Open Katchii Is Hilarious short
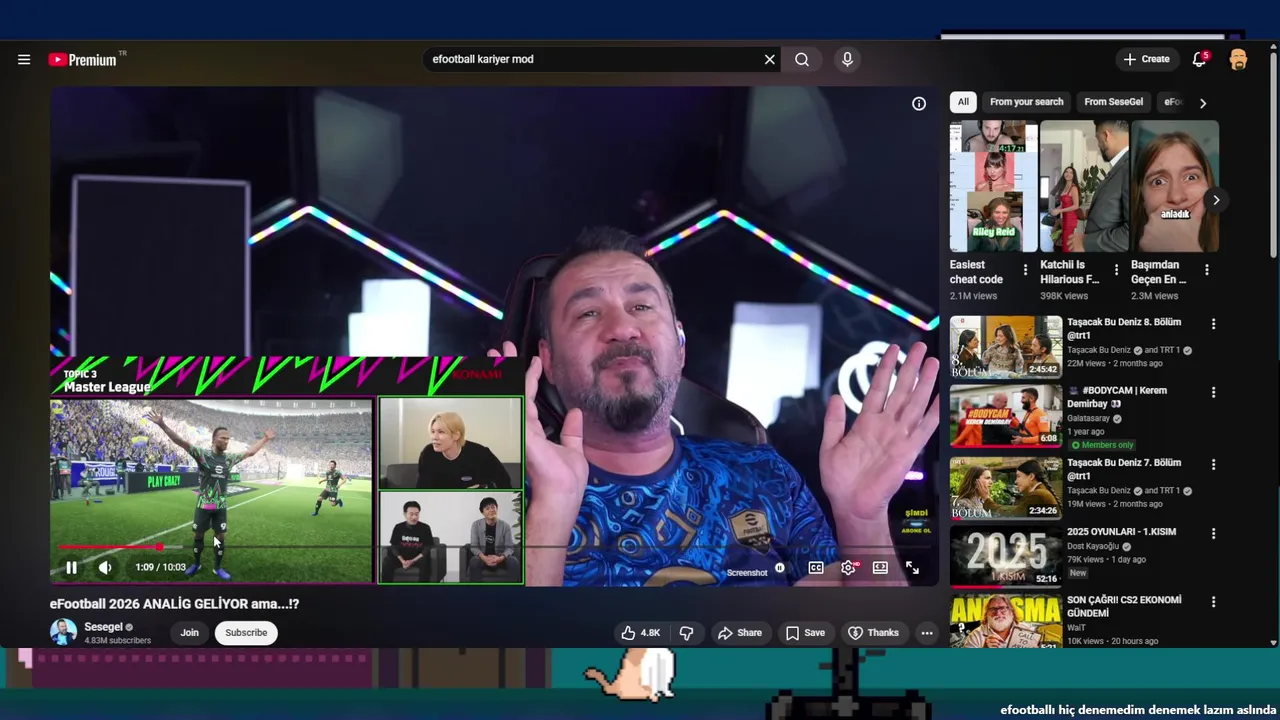The image size is (1280, 720). [x=1084, y=186]
